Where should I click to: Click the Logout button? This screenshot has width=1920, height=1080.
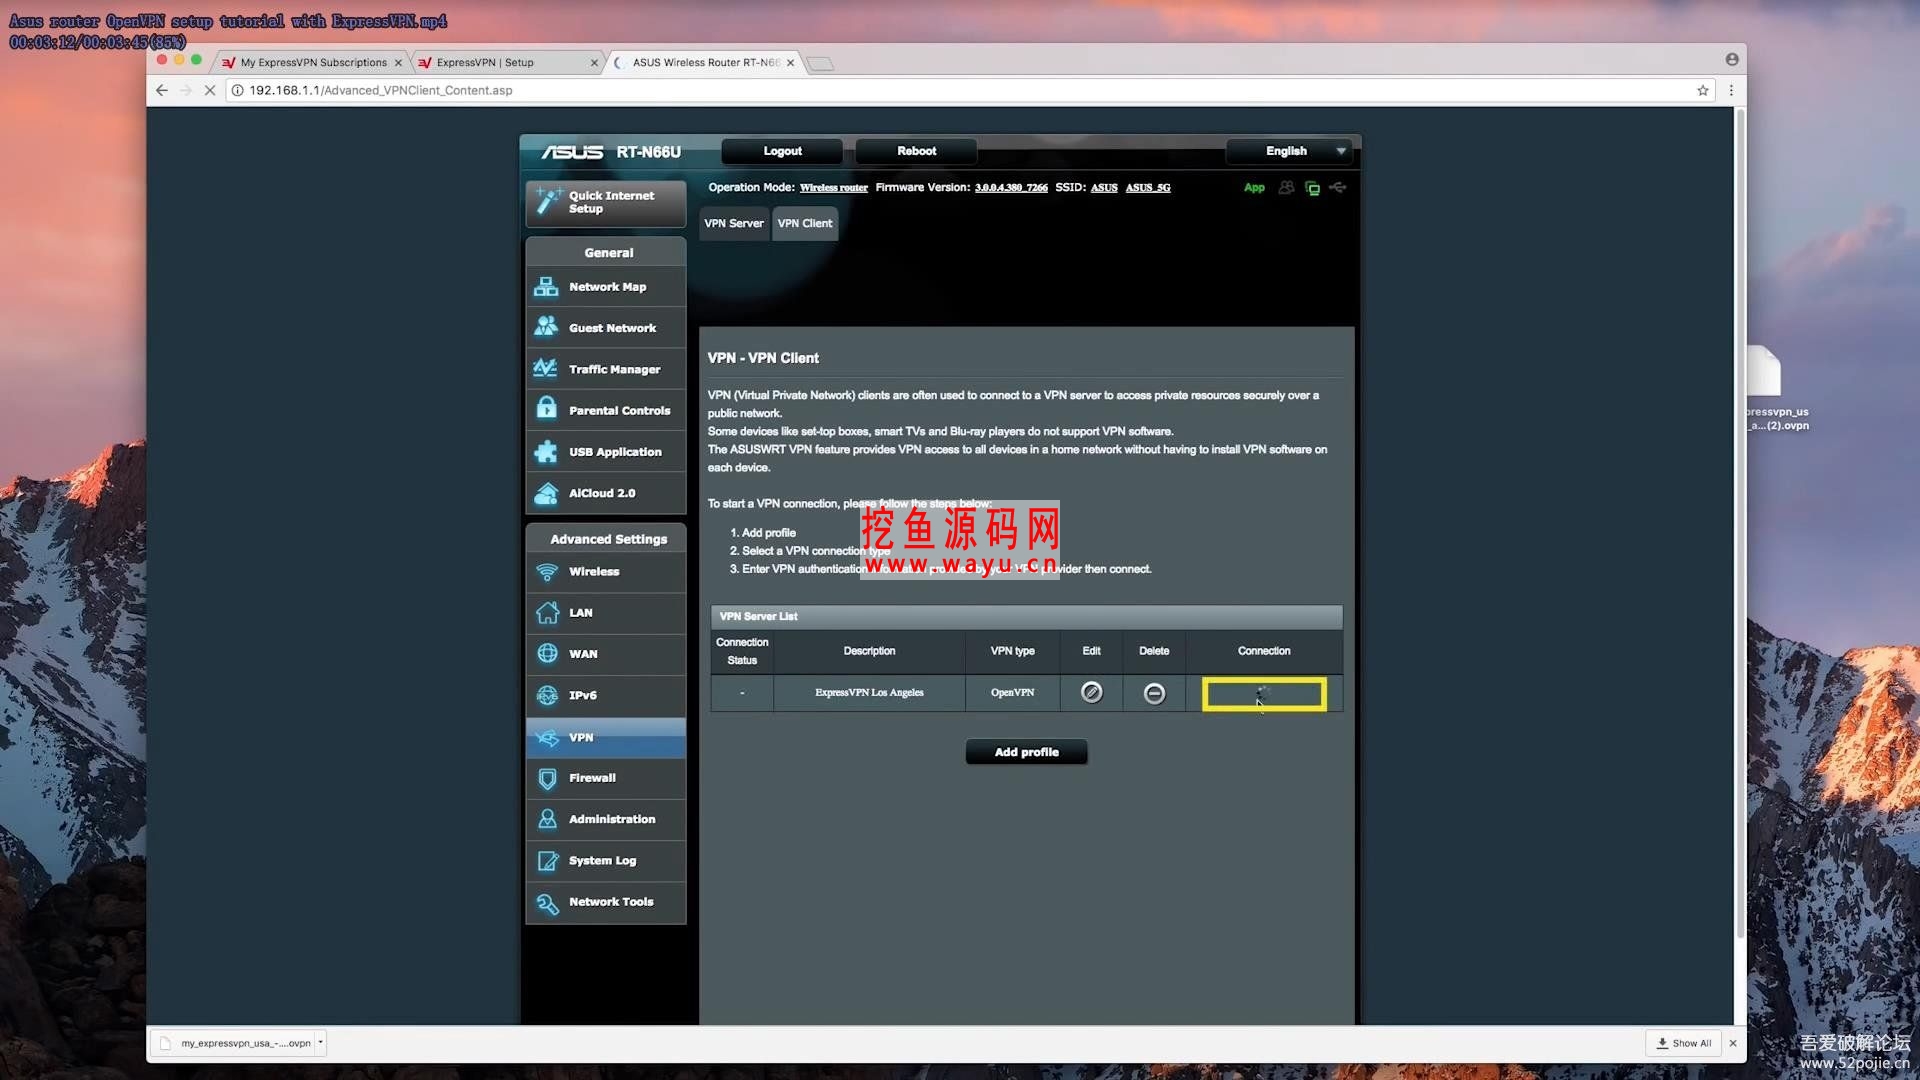tap(783, 151)
